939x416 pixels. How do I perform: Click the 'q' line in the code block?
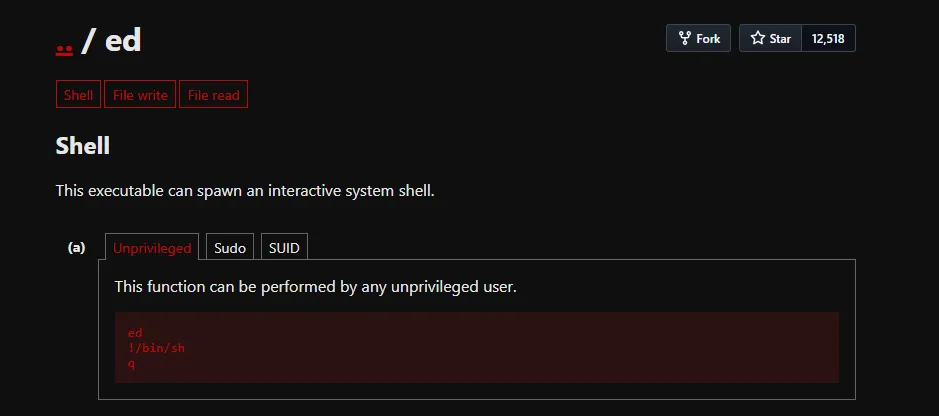pyautogui.click(x=131, y=364)
